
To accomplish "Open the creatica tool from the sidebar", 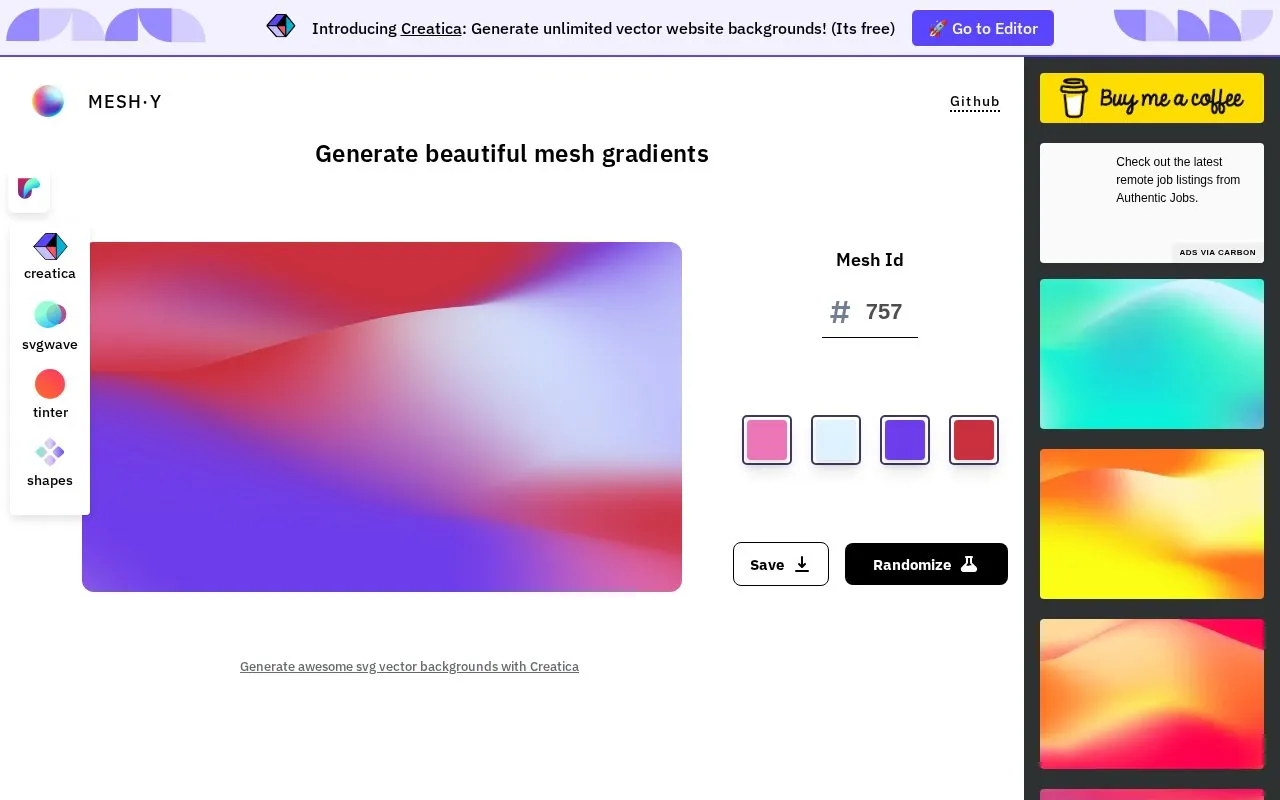I will click(x=50, y=257).
